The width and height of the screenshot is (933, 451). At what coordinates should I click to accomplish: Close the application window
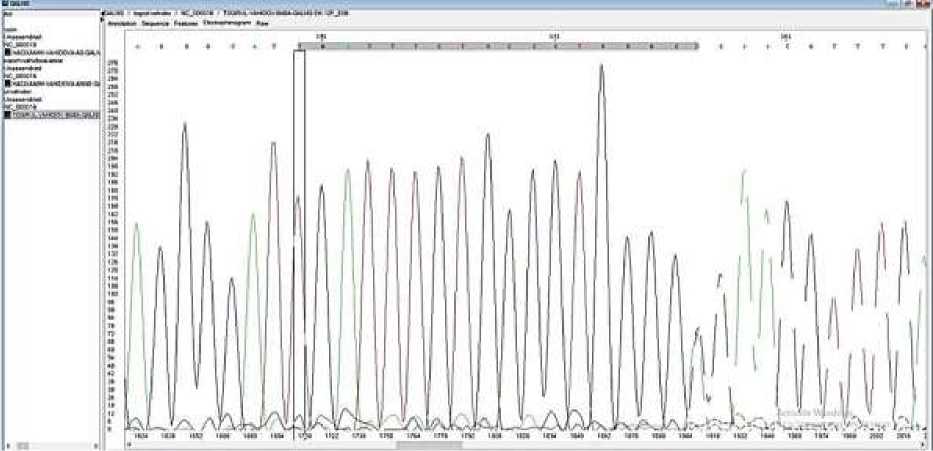coord(925,3)
